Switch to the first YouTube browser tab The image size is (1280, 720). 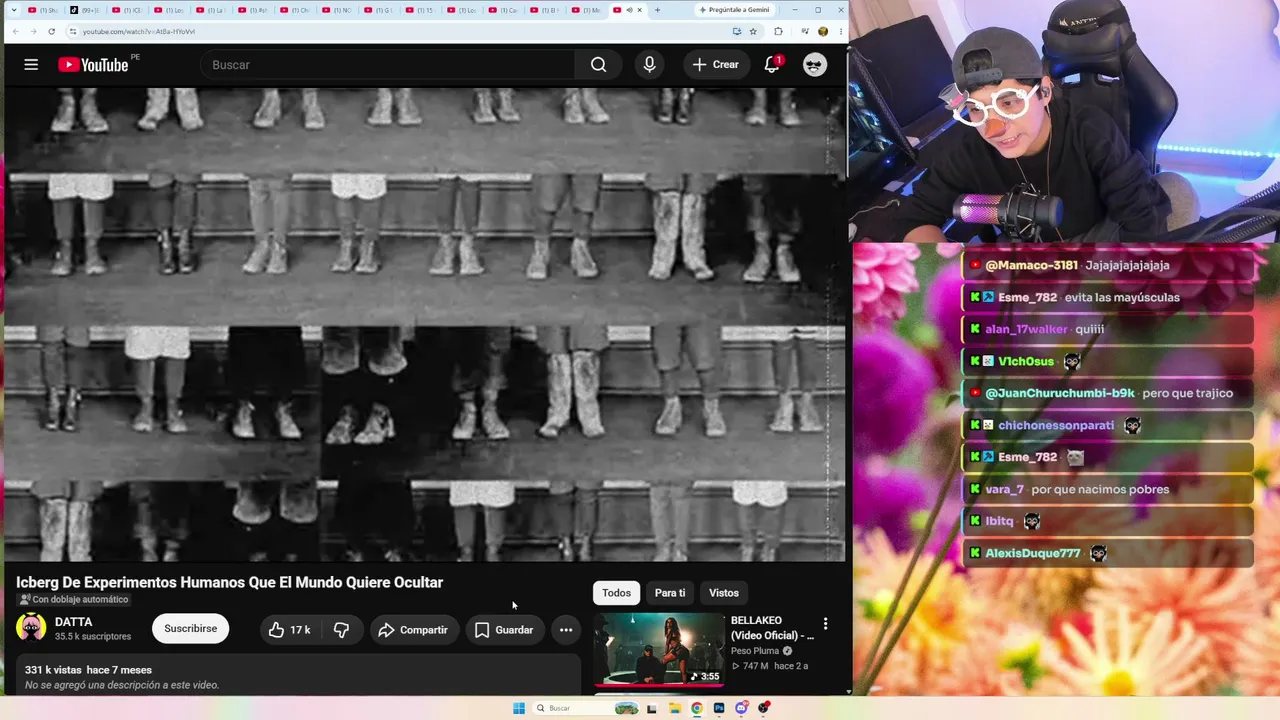click(44, 10)
